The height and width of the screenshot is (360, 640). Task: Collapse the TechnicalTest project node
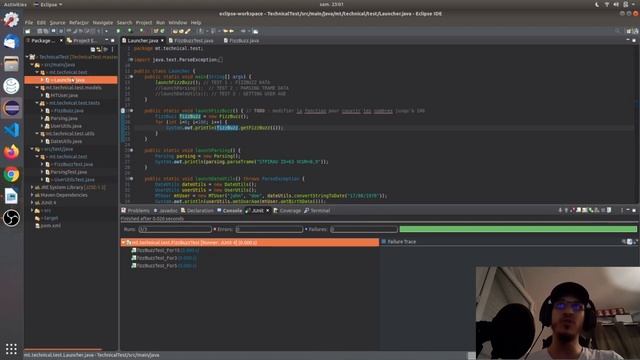(27, 57)
